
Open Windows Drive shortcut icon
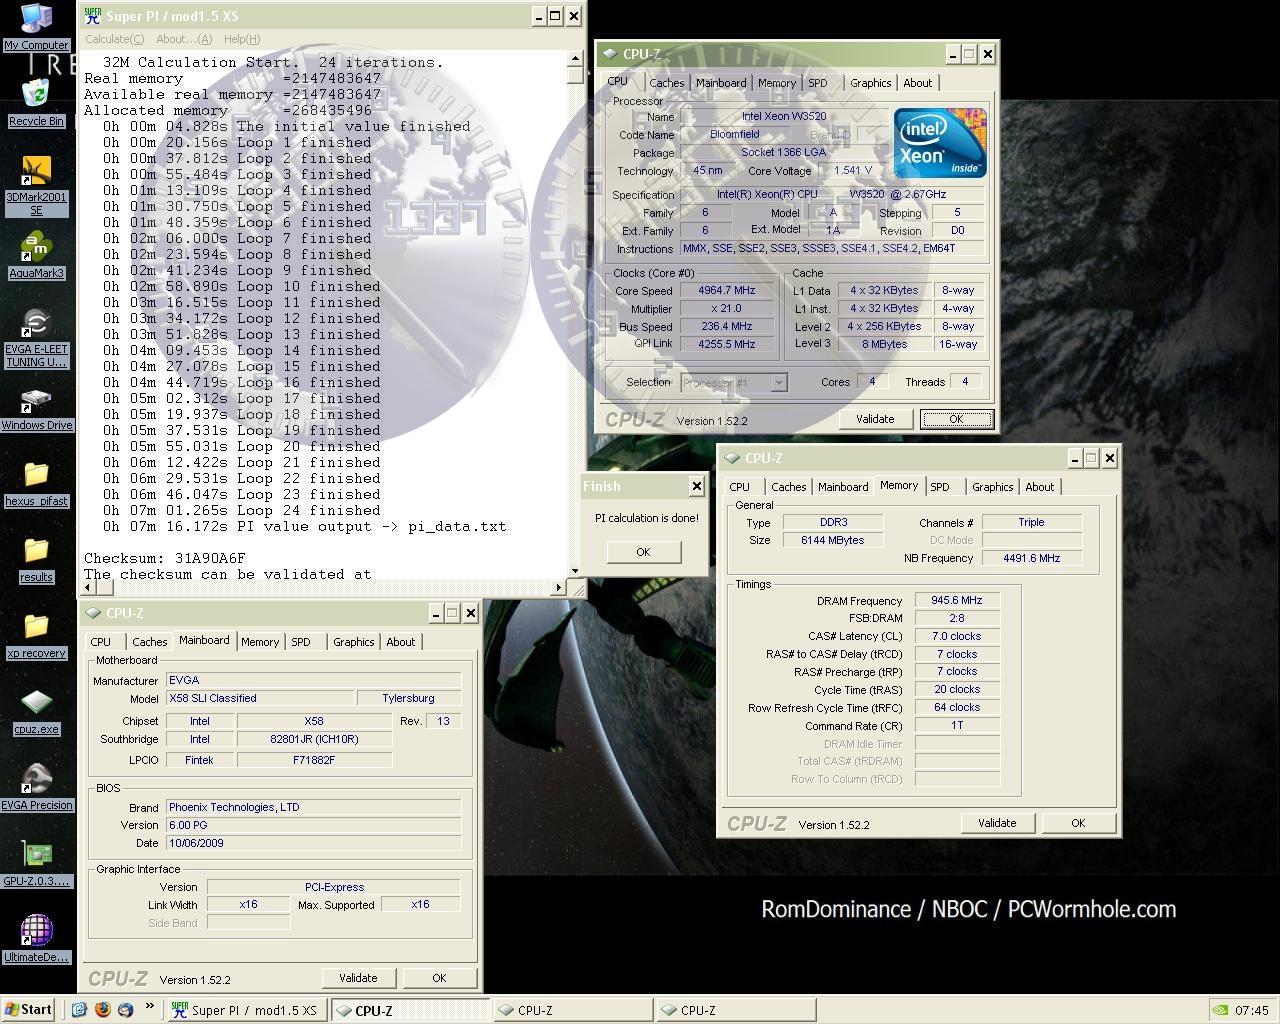coord(36,408)
